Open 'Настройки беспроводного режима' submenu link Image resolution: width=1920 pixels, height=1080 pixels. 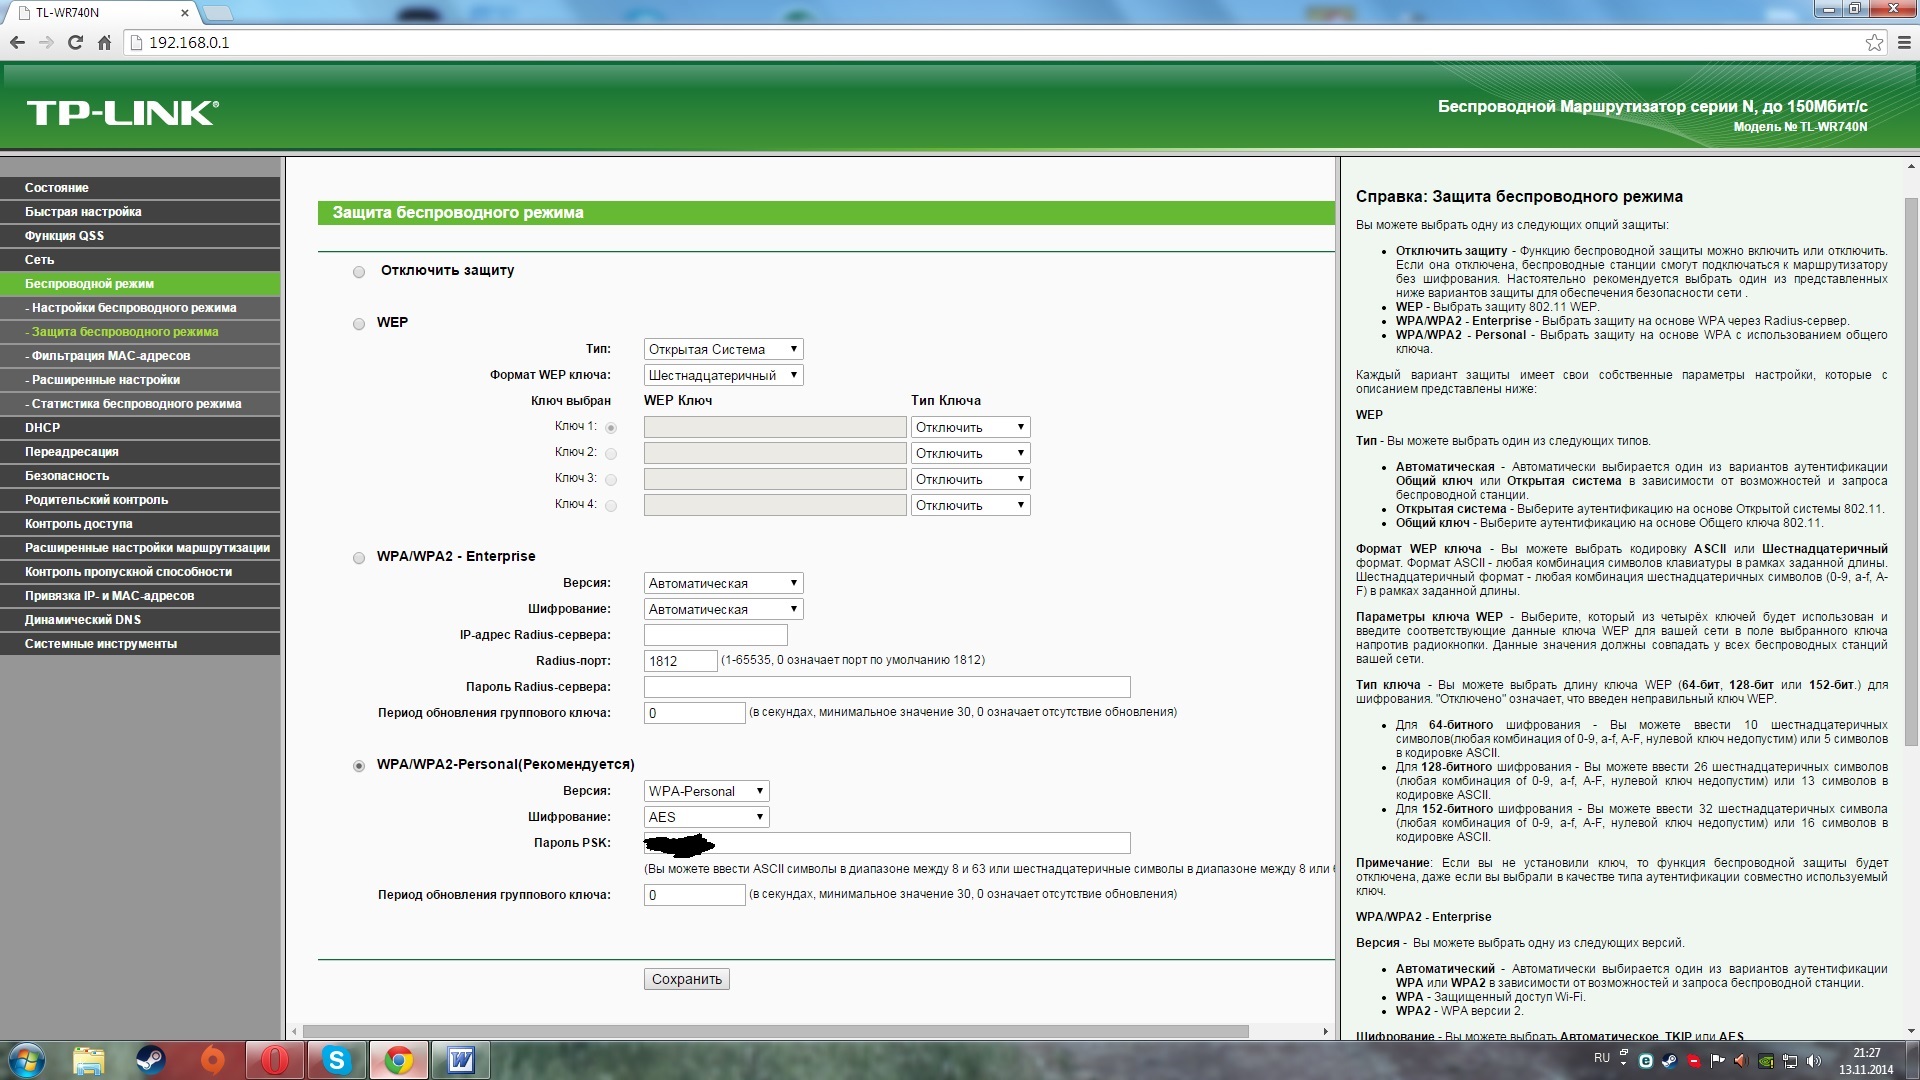pos(140,308)
